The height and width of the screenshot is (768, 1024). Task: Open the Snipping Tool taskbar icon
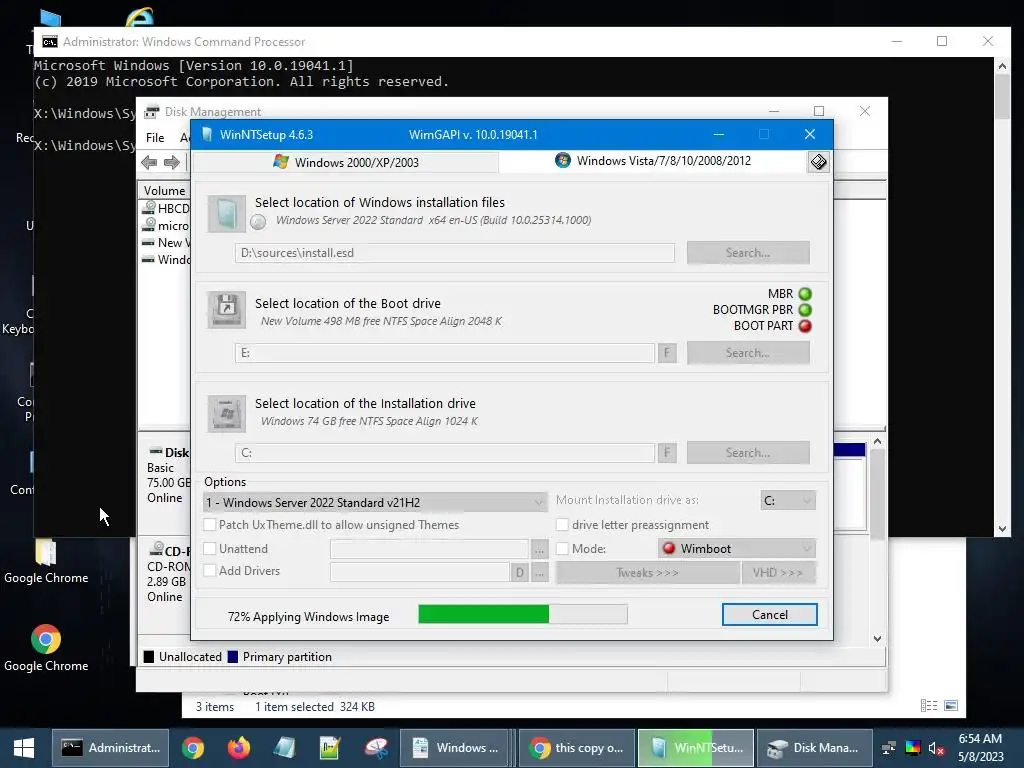pos(376,748)
